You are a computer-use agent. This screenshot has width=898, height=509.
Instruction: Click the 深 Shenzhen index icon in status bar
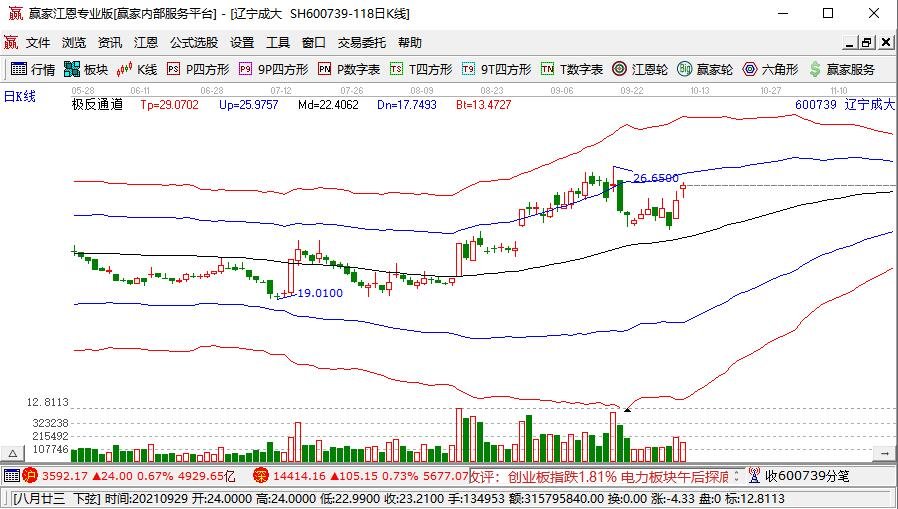pos(261,475)
